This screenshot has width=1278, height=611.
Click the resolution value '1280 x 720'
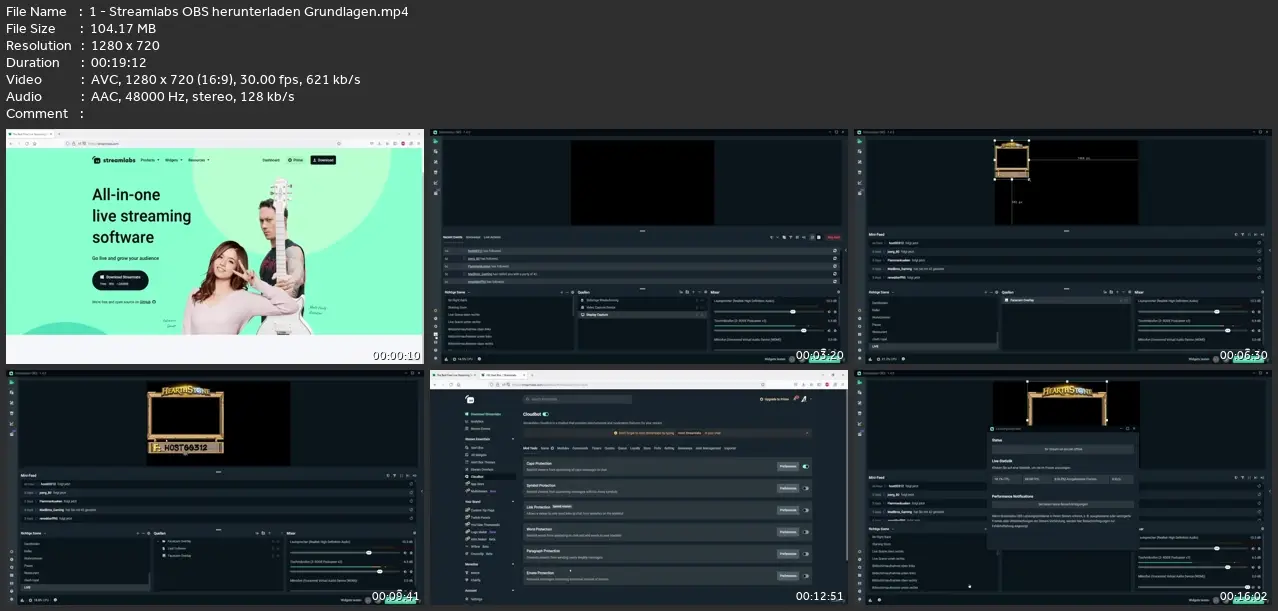(124, 46)
